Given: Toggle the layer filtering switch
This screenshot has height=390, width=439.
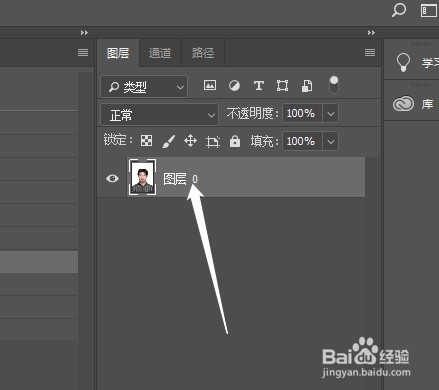Looking at the screenshot, I should point(334,85).
